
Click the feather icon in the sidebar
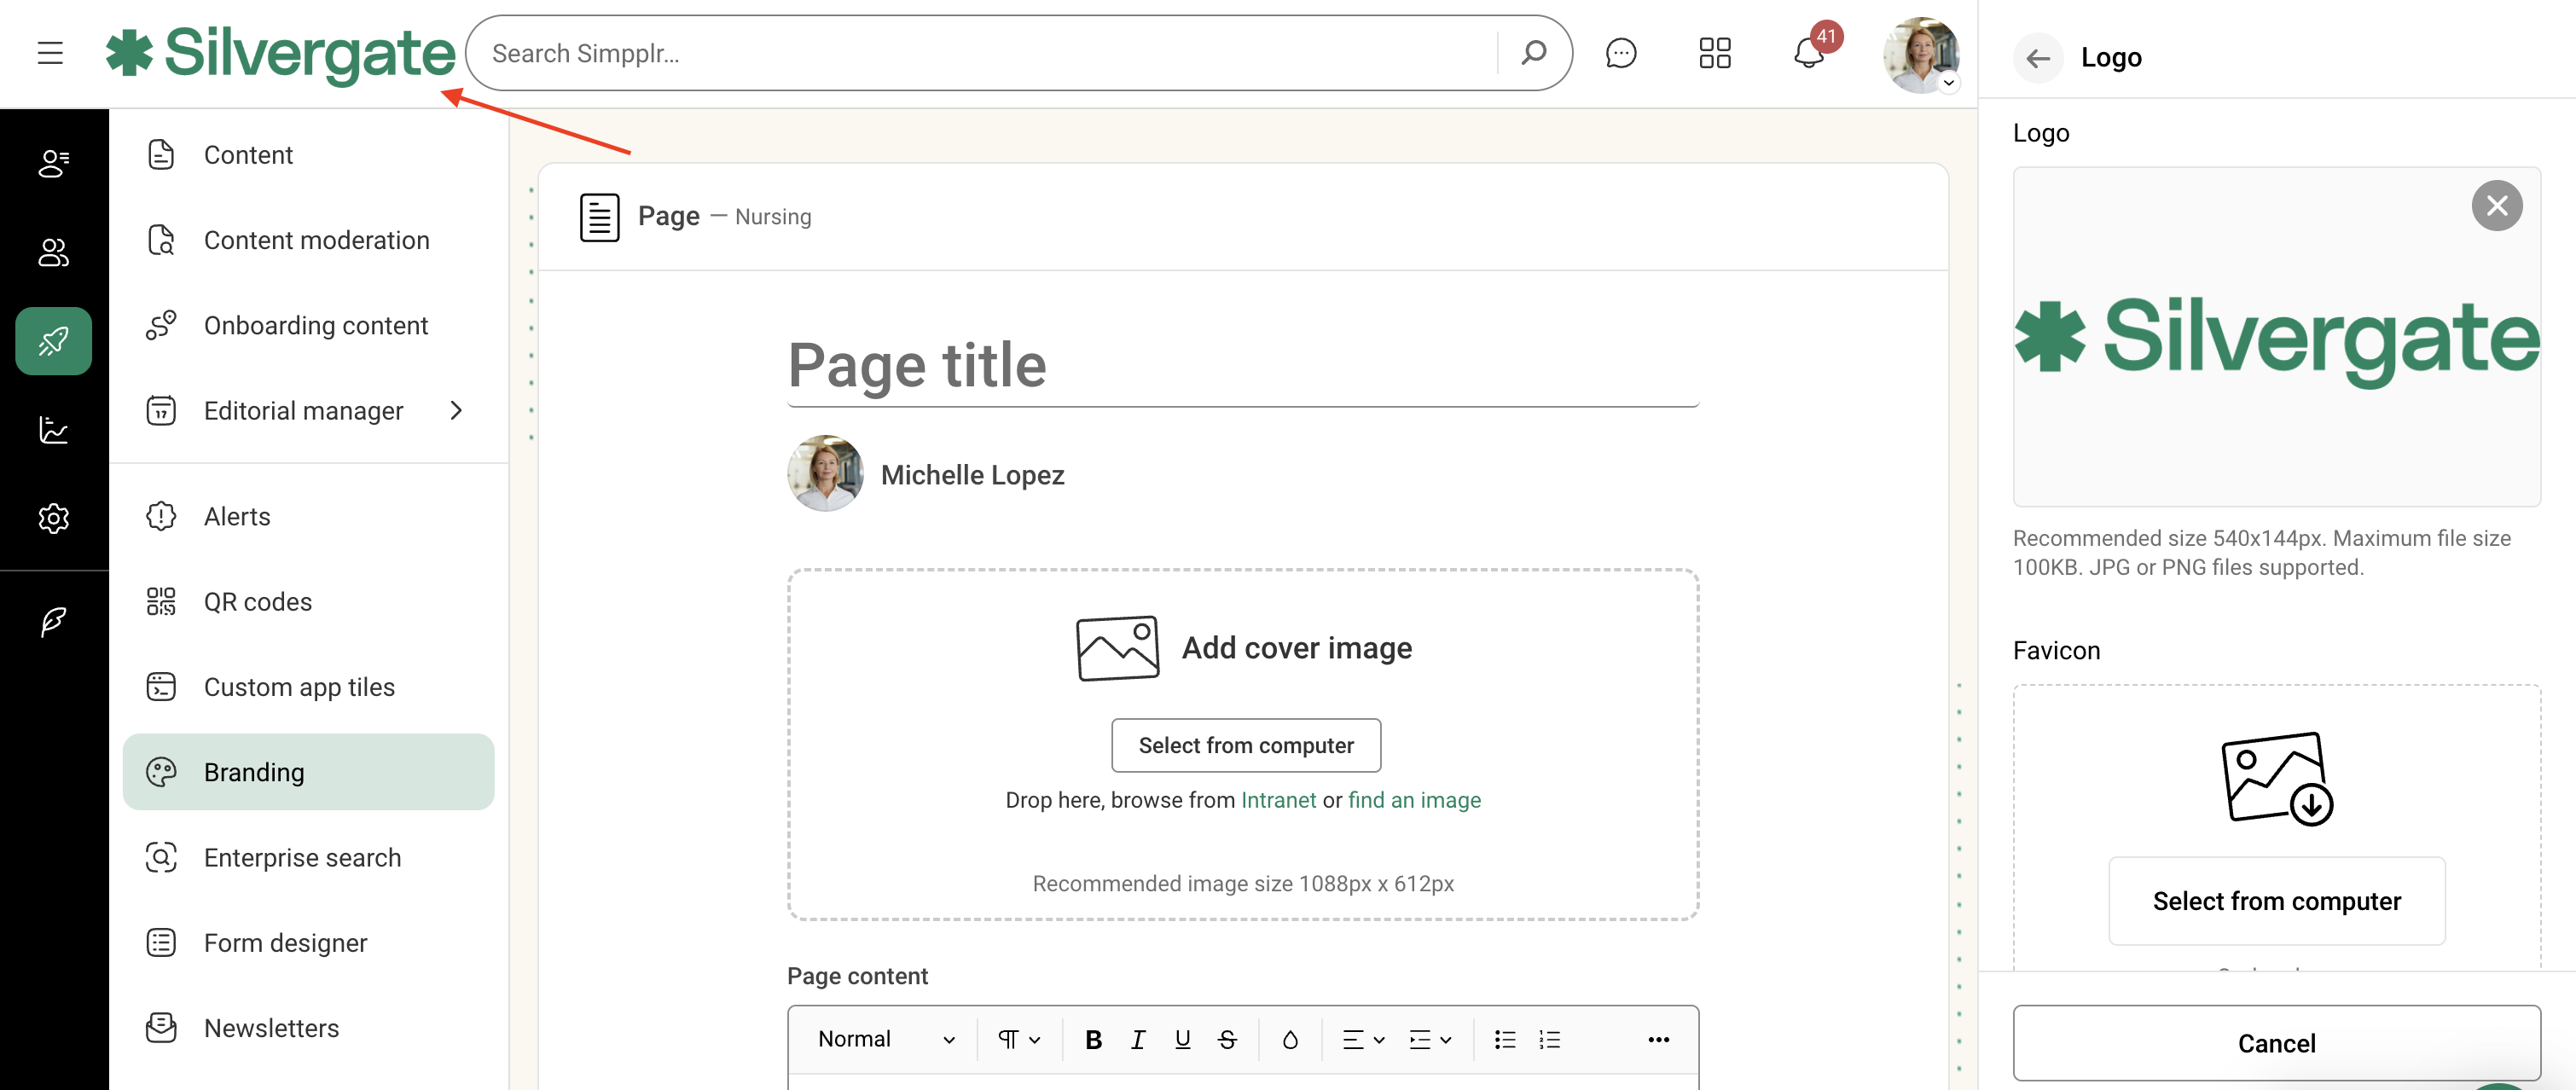coord(54,621)
